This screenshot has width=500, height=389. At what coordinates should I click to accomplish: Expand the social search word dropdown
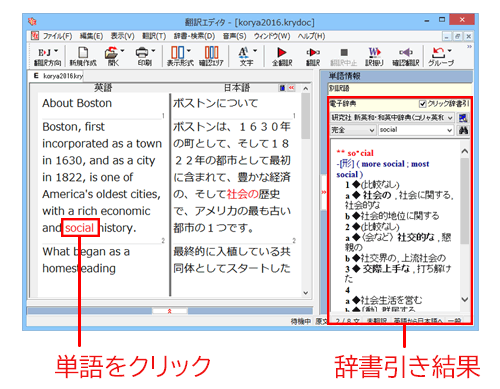coord(450,130)
